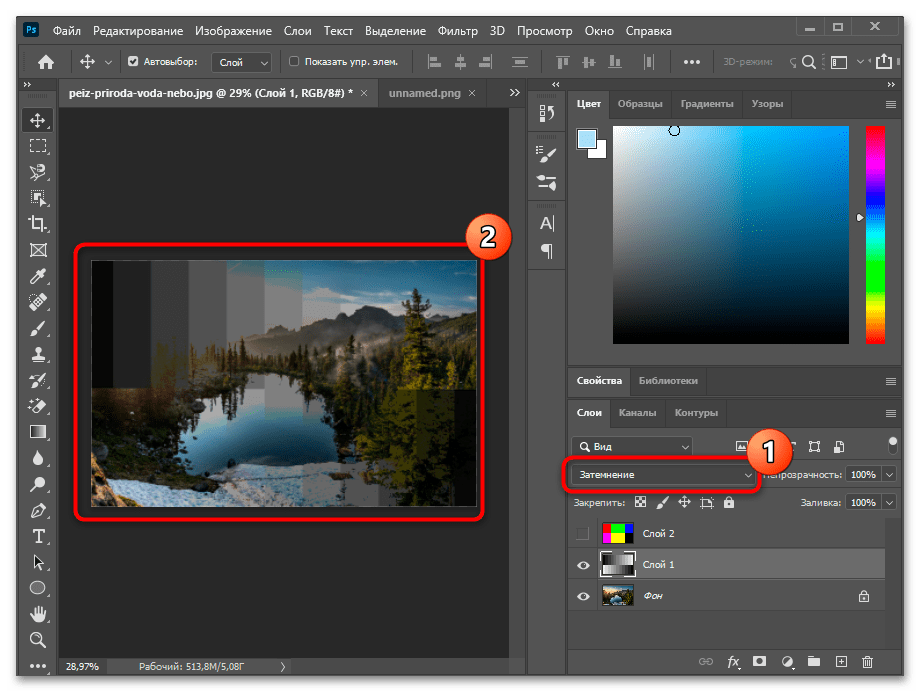Select the Фон layer thumbnail

click(617, 596)
